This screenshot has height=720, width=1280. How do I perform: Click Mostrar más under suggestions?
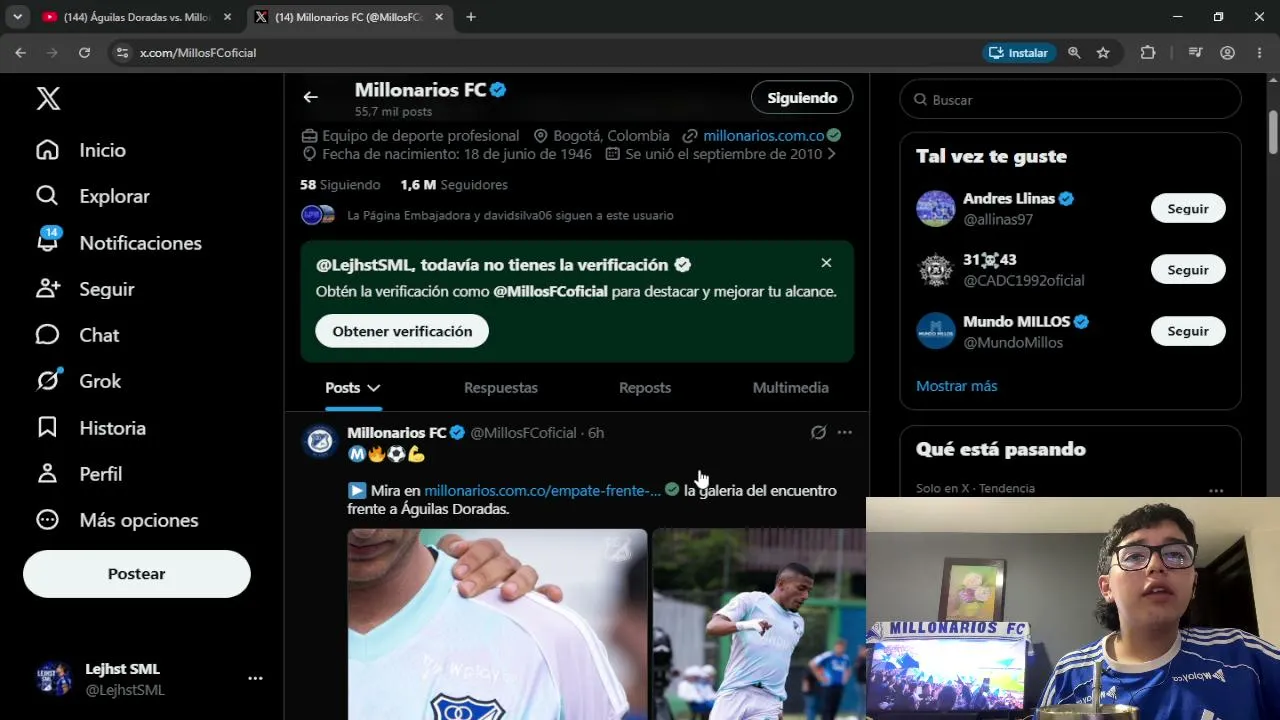point(956,386)
